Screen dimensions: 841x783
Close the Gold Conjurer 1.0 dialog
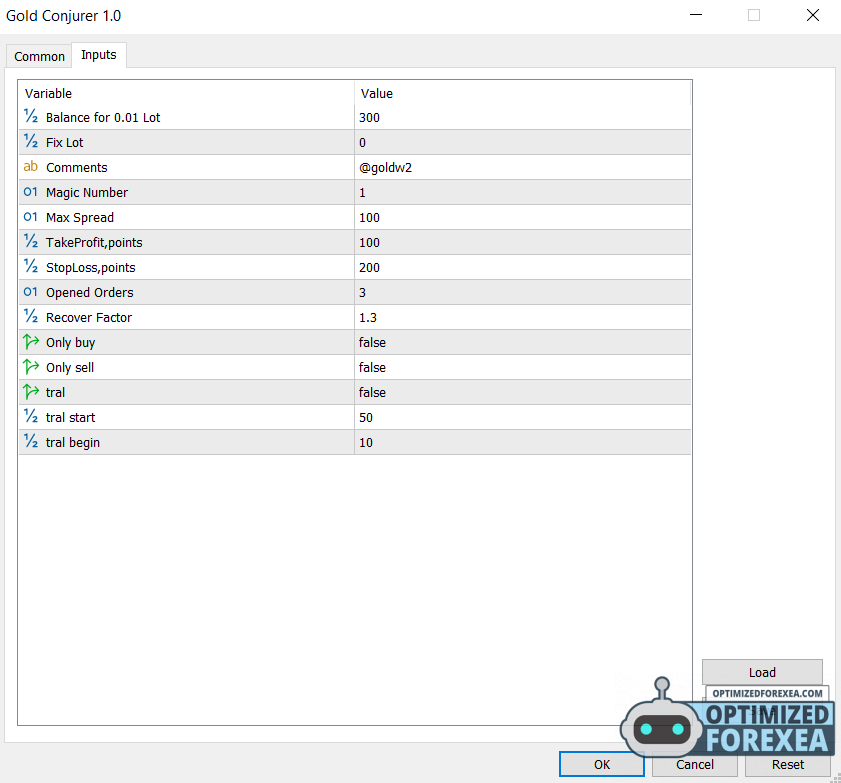coord(813,16)
